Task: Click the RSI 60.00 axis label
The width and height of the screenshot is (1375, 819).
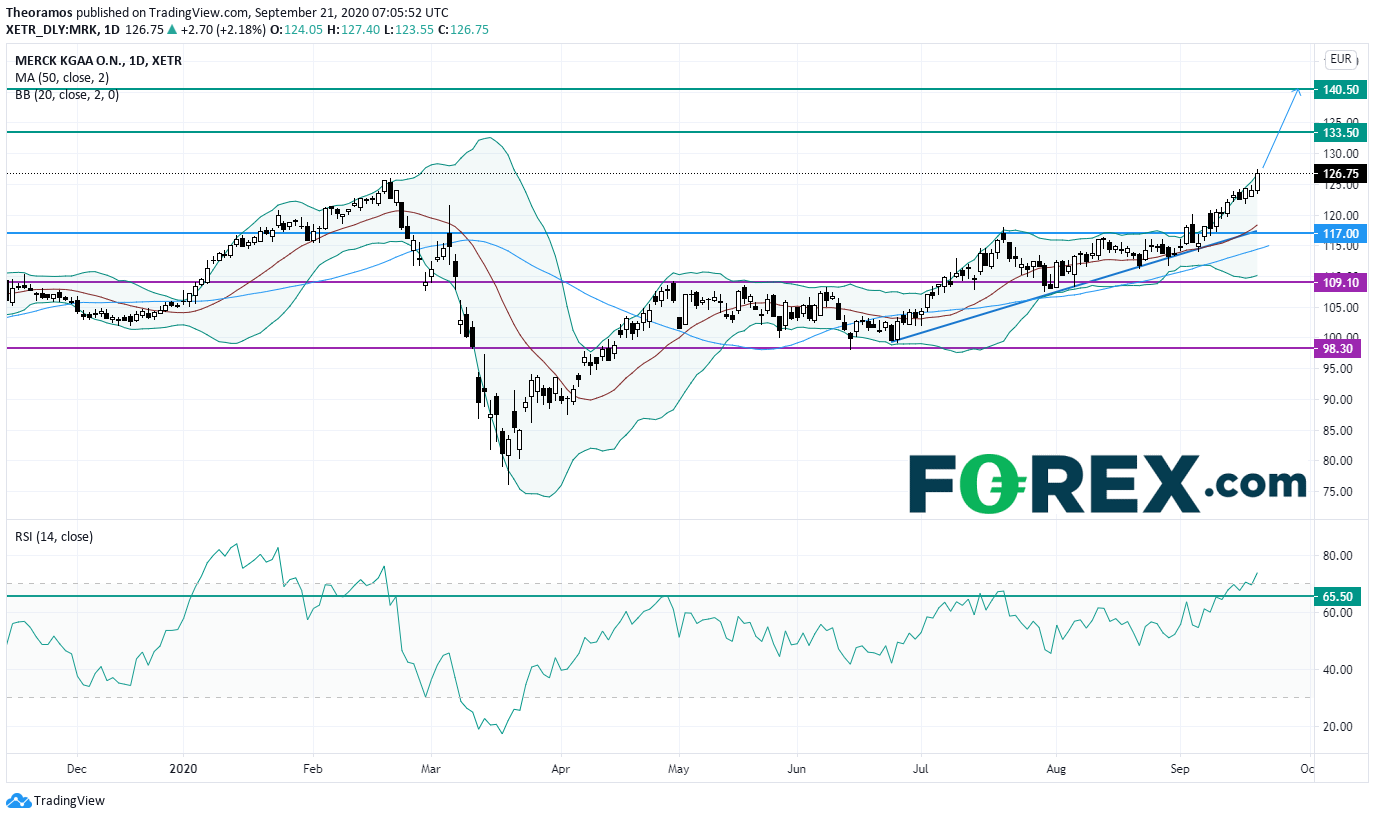Action: 1340,613
